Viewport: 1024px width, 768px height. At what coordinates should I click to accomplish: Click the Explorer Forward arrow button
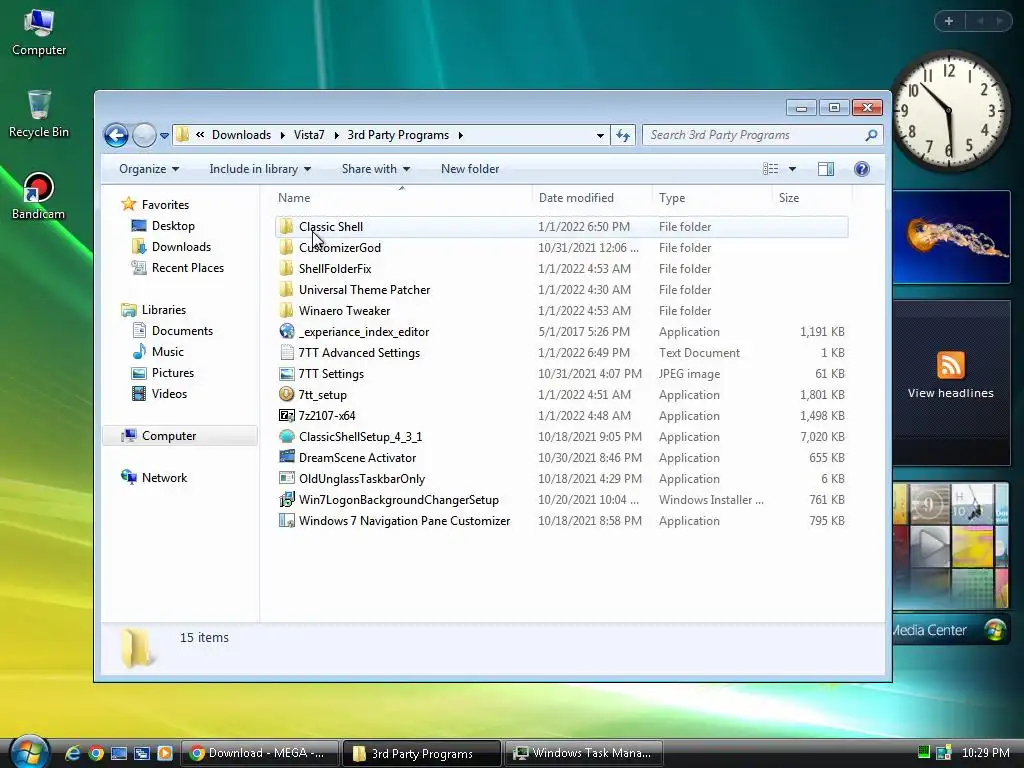[x=144, y=135]
